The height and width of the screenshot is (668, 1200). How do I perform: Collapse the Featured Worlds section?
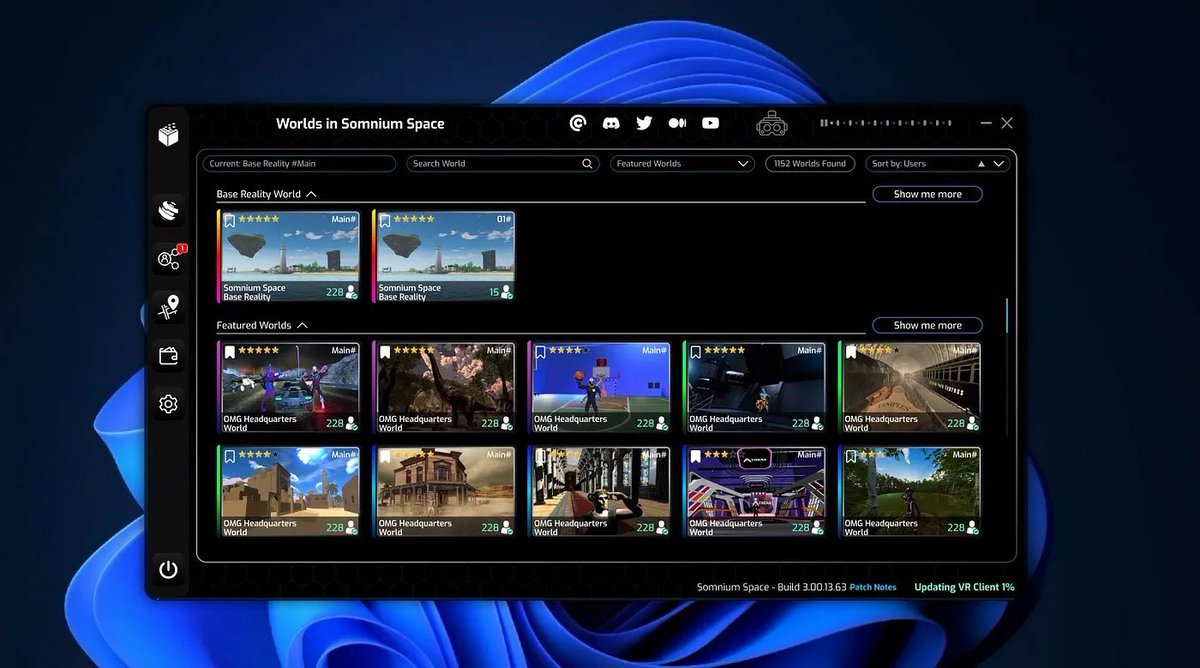tap(302, 325)
